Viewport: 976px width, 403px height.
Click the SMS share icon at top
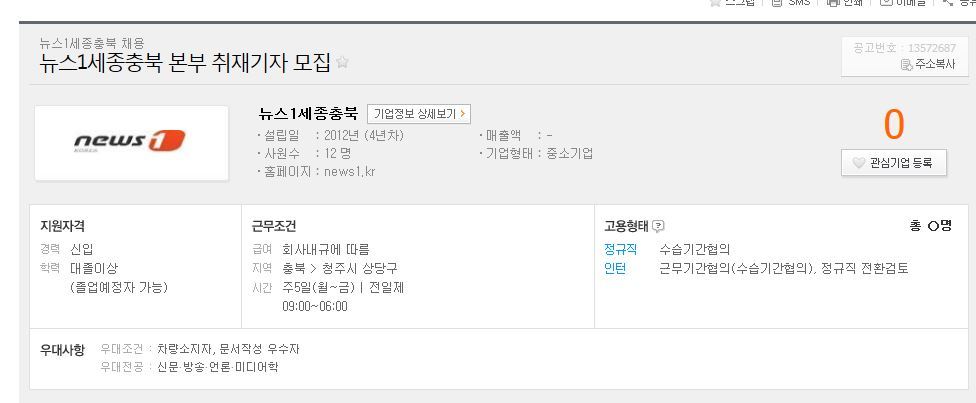776,3
